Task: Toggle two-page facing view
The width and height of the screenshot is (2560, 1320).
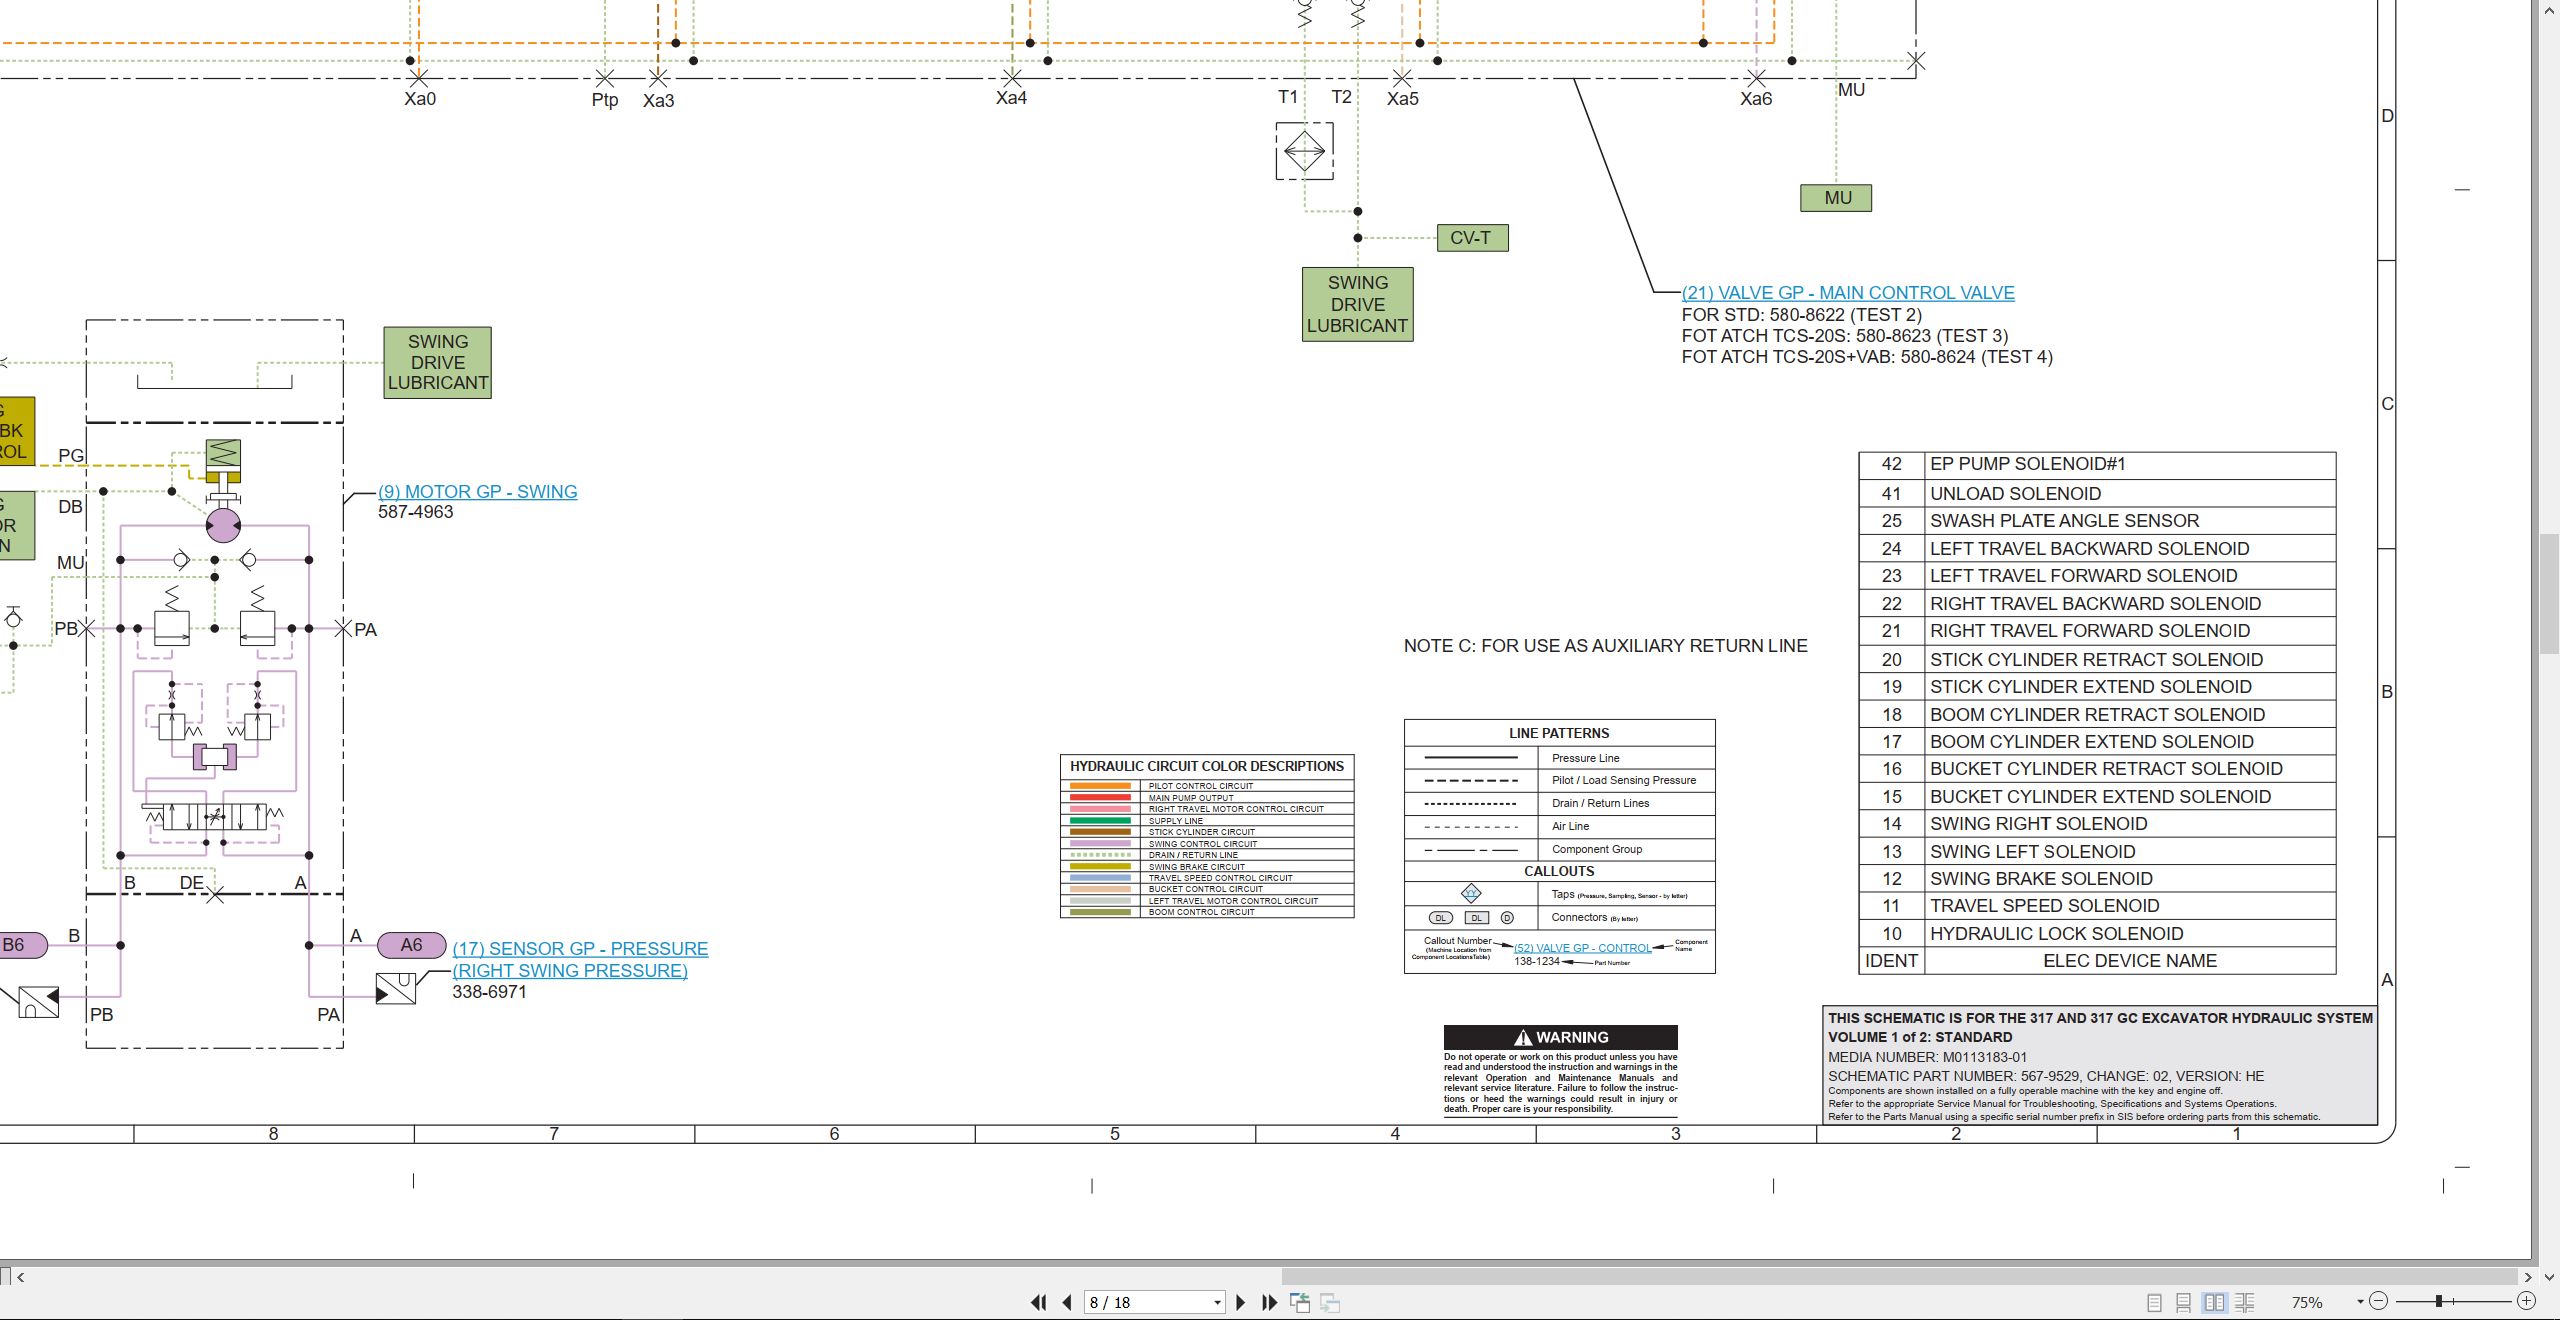Action: pyautogui.click(x=2214, y=1302)
